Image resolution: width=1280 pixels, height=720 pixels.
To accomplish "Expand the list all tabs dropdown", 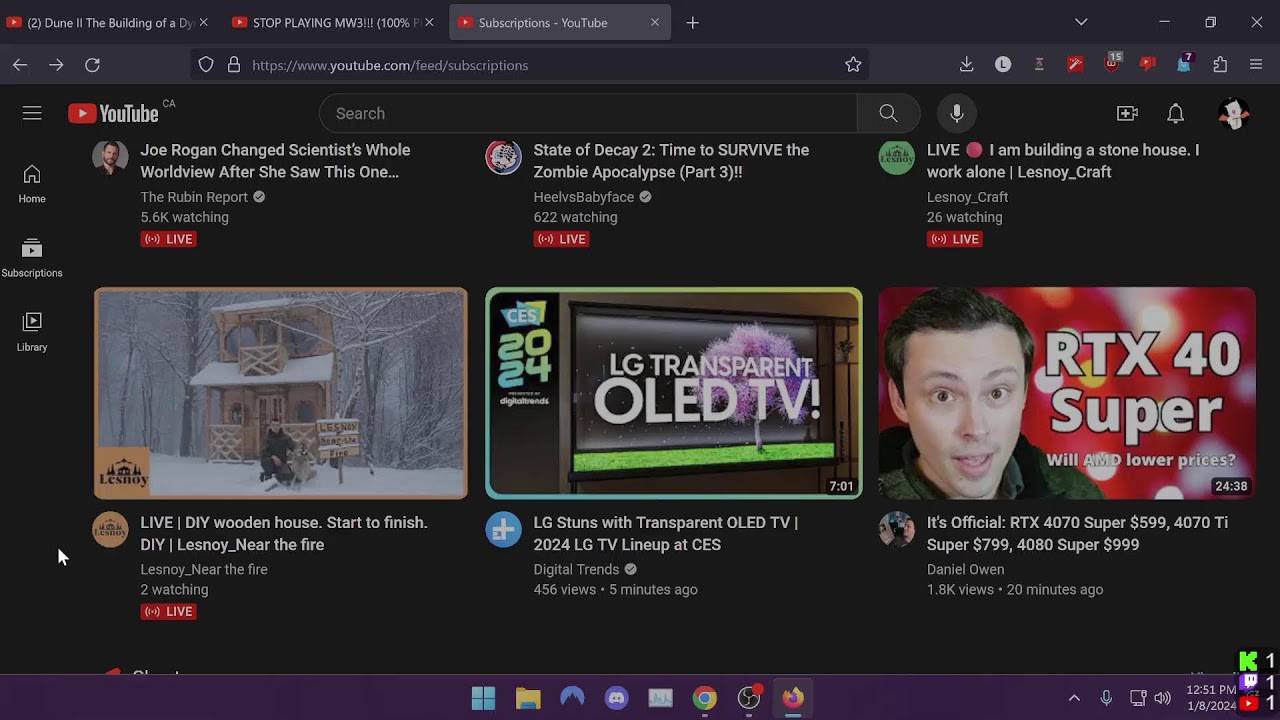I will coord(1081,22).
